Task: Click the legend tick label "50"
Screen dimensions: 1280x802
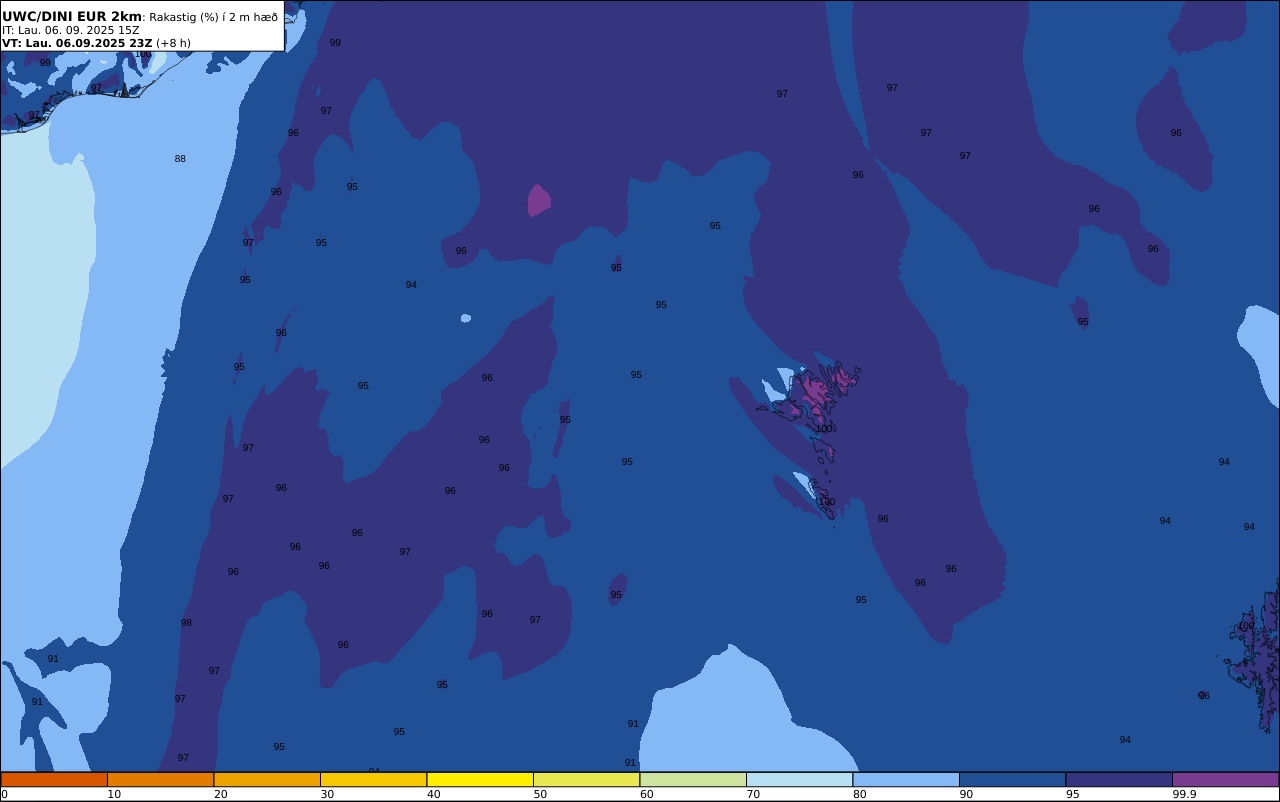Action: pos(540,794)
